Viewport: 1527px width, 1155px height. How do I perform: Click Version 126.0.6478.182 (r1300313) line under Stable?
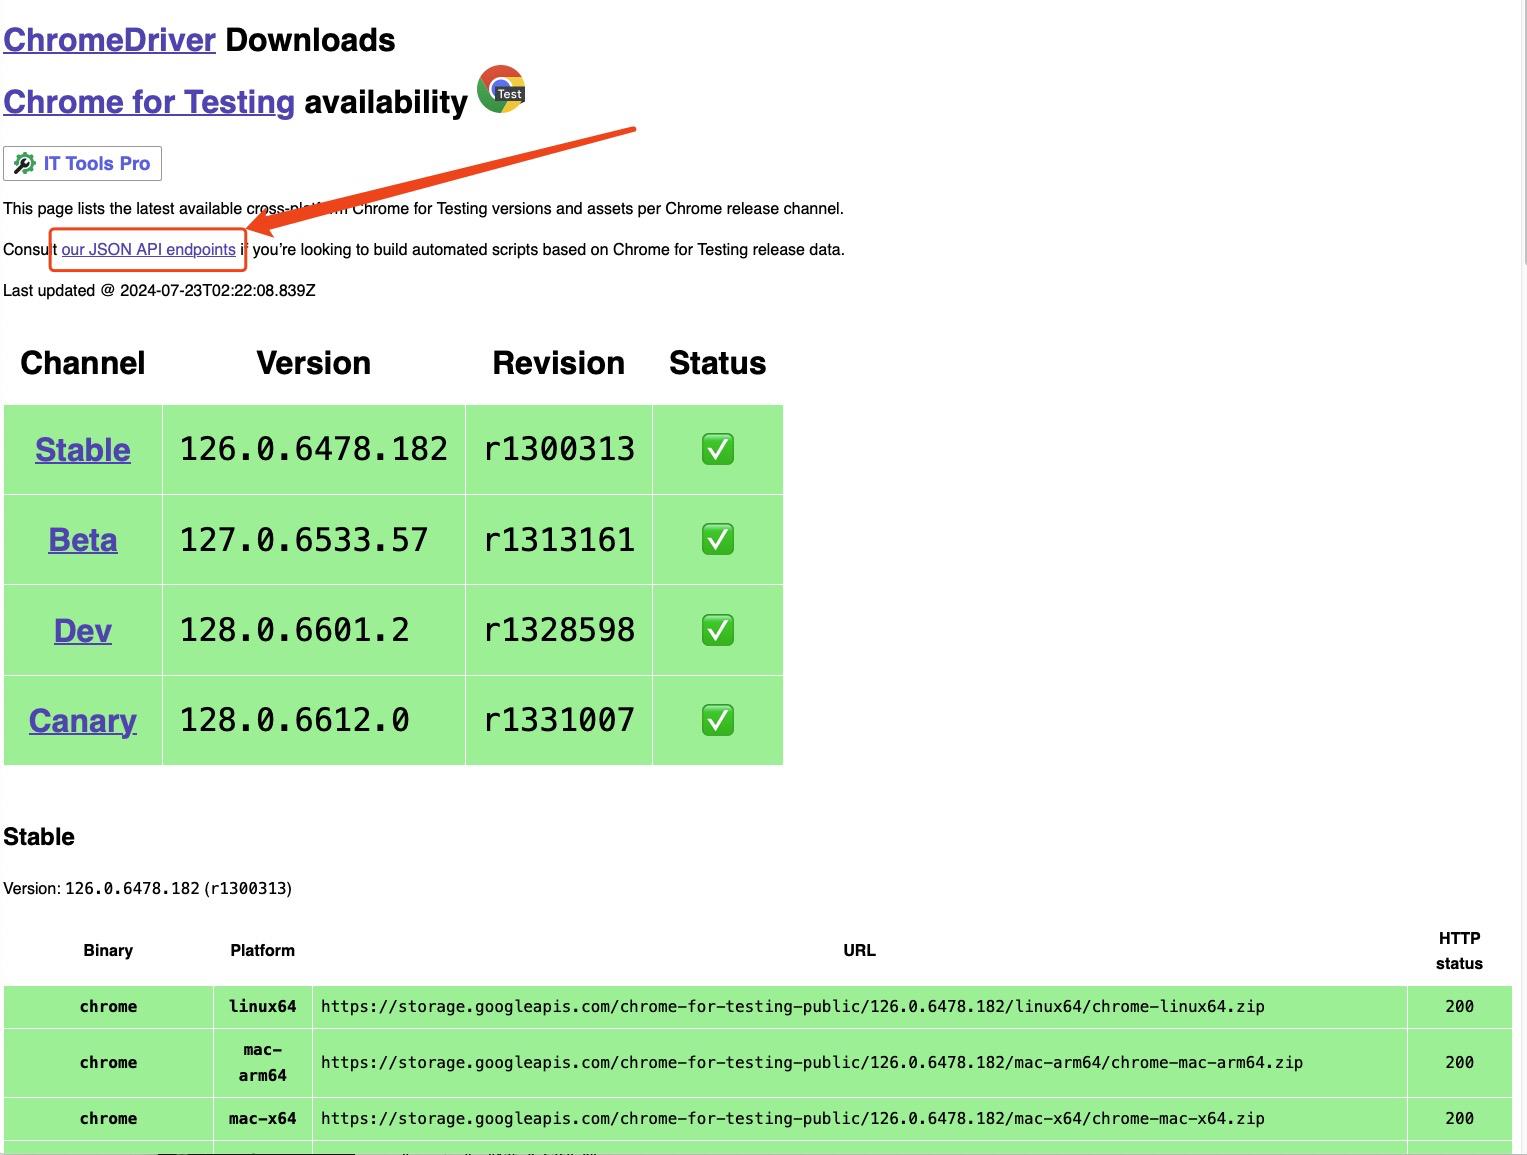tap(148, 889)
